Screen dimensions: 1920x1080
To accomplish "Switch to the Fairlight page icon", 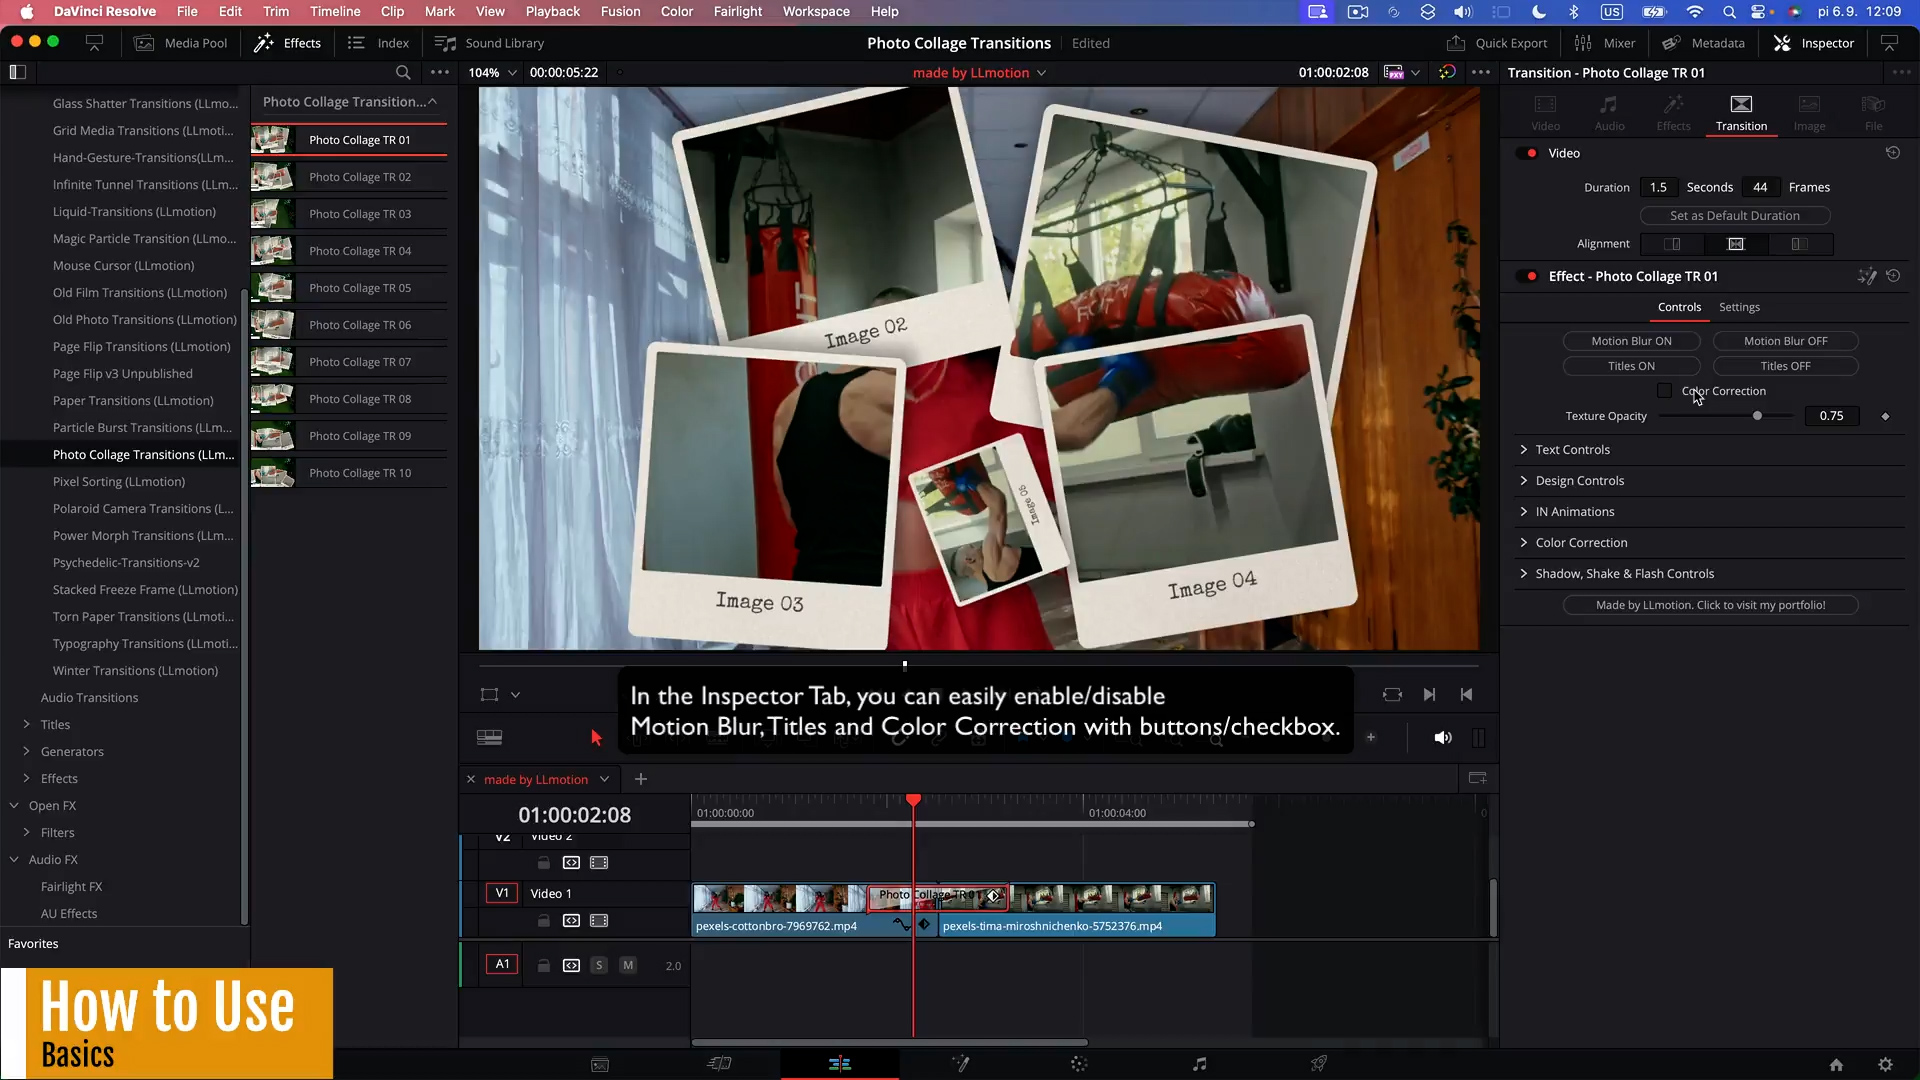I will [1199, 1064].
